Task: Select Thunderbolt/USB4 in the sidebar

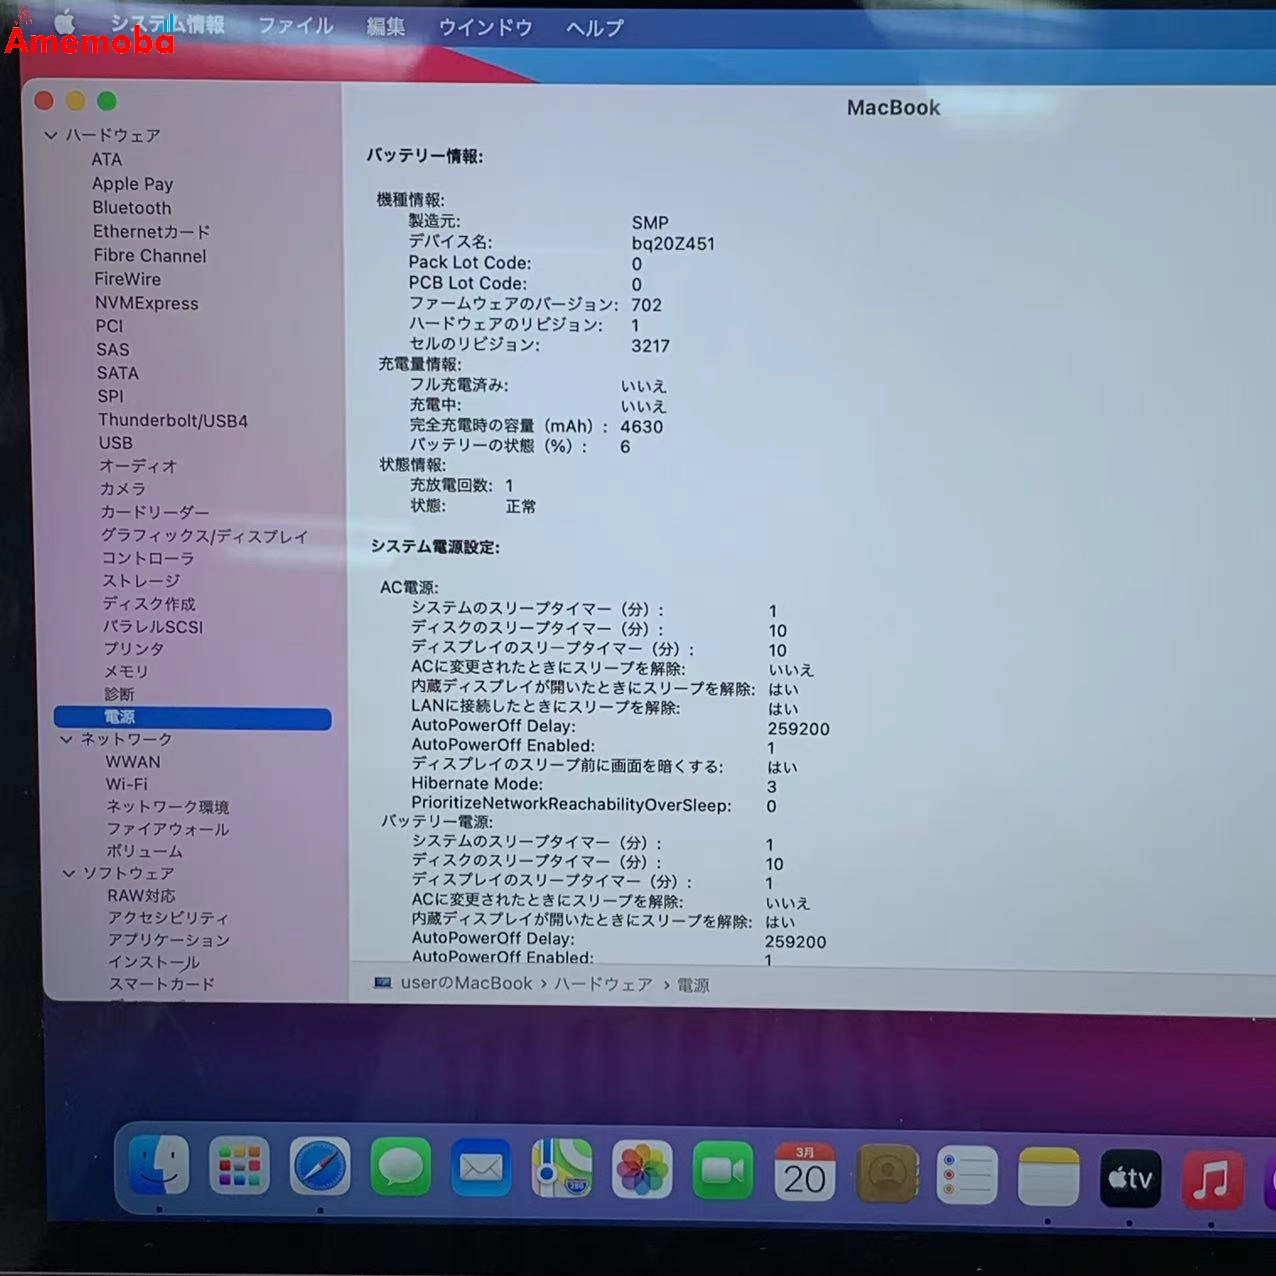Action: [x=171, y=420]
